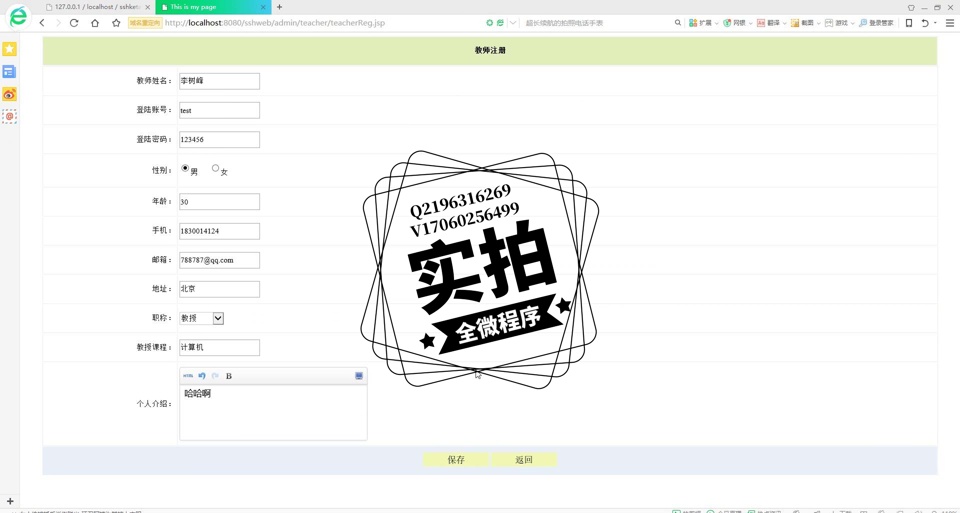The image size is (960, 513).
Task: Open the blue news list sidebar icon
Action: coord(9,72)
